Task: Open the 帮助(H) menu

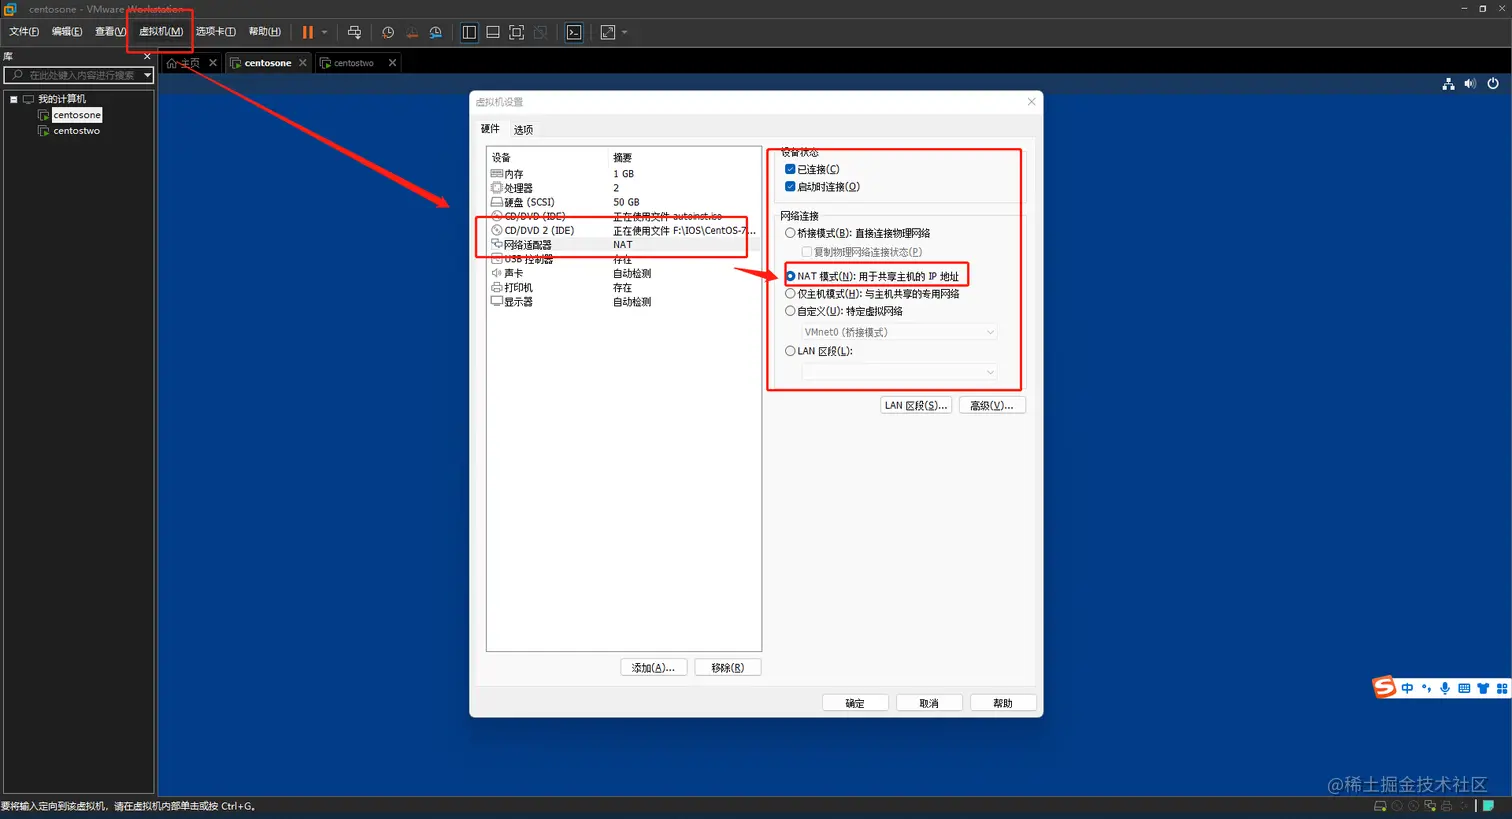Action: 265,32
